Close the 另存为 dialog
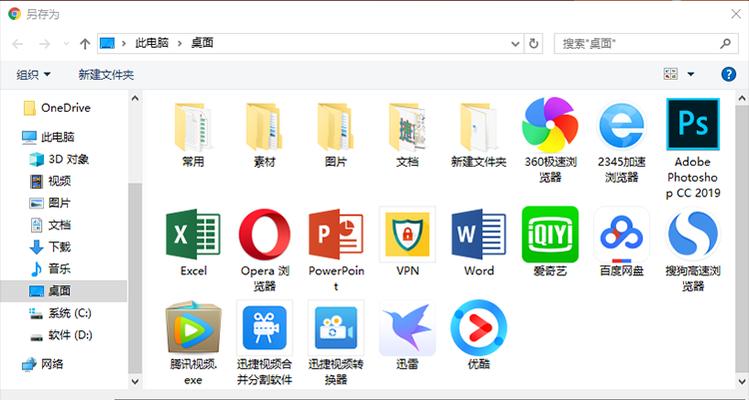Screen dimensions: 749x400 point(736,14)
